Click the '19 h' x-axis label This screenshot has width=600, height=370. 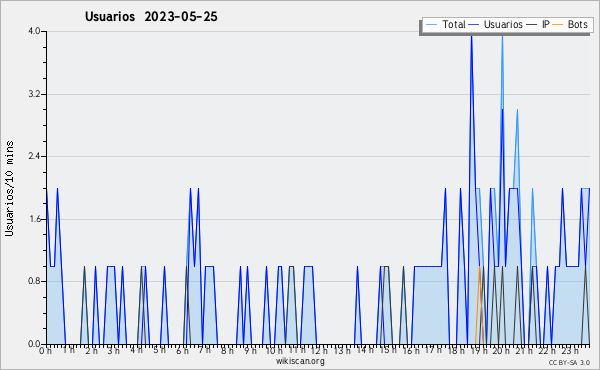pyautogui.click(x=478, y=351)
